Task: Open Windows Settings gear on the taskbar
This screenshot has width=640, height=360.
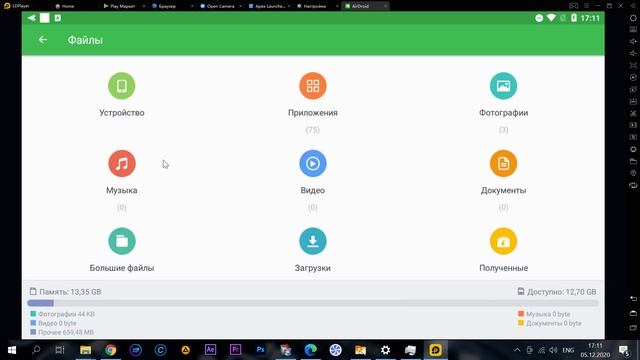Action: 385,350
